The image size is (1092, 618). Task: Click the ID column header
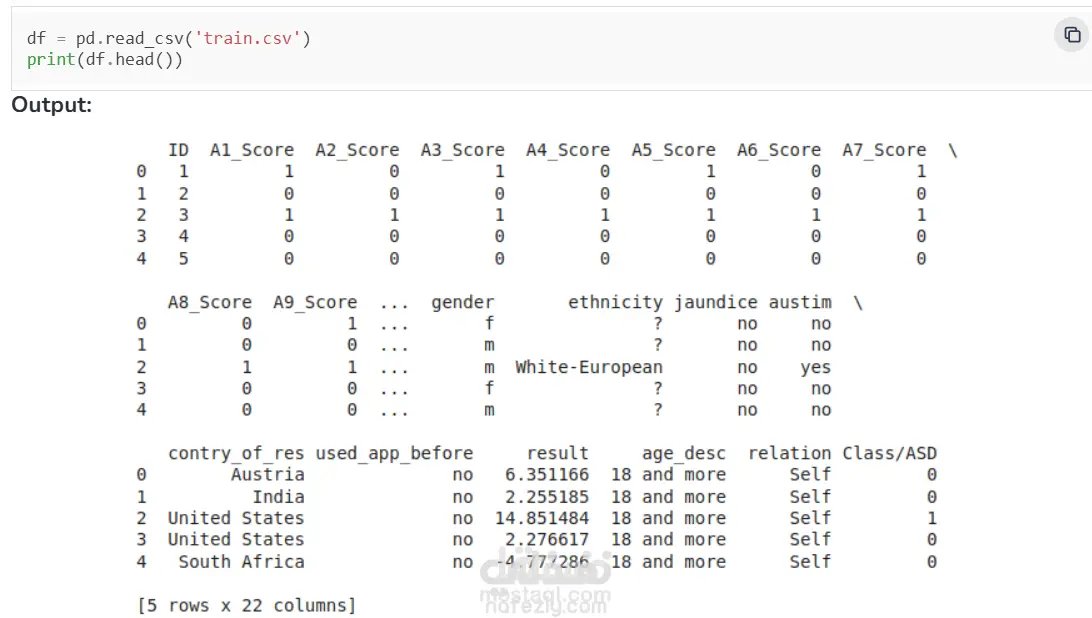(178, 150)
